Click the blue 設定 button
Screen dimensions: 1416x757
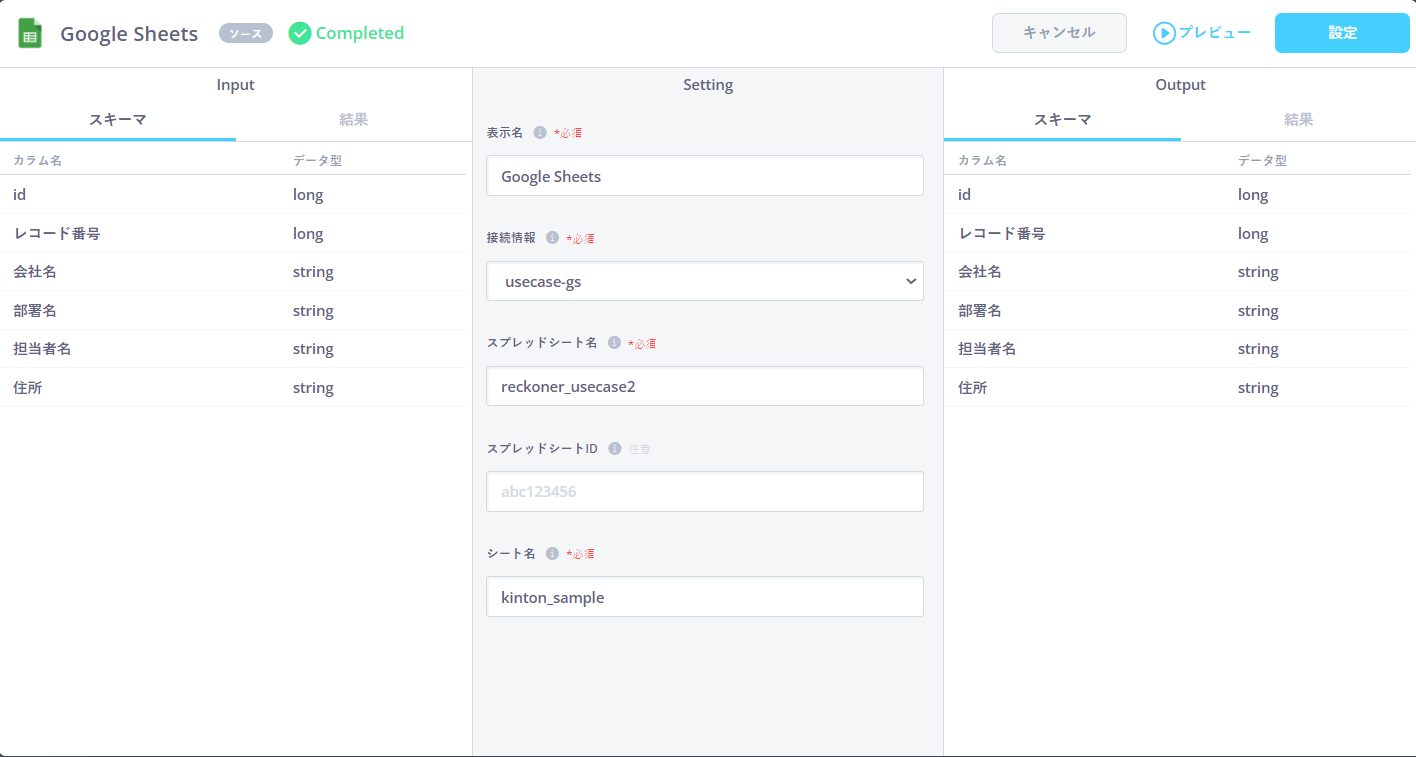[x=1342, y=33]
